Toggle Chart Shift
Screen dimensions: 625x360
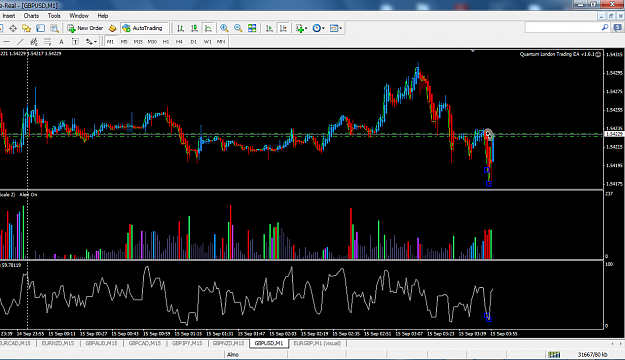click(283, 28)
